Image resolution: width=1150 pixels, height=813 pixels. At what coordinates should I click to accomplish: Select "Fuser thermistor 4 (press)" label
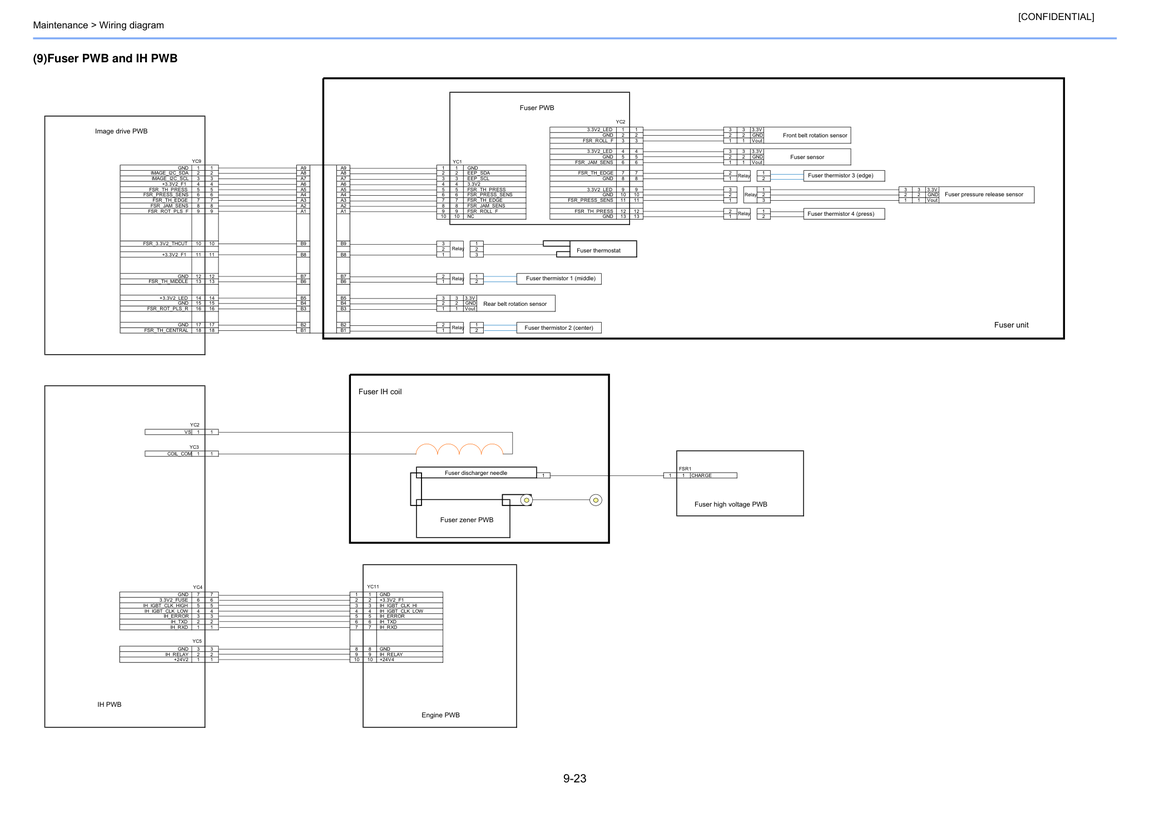pos(841,214)
